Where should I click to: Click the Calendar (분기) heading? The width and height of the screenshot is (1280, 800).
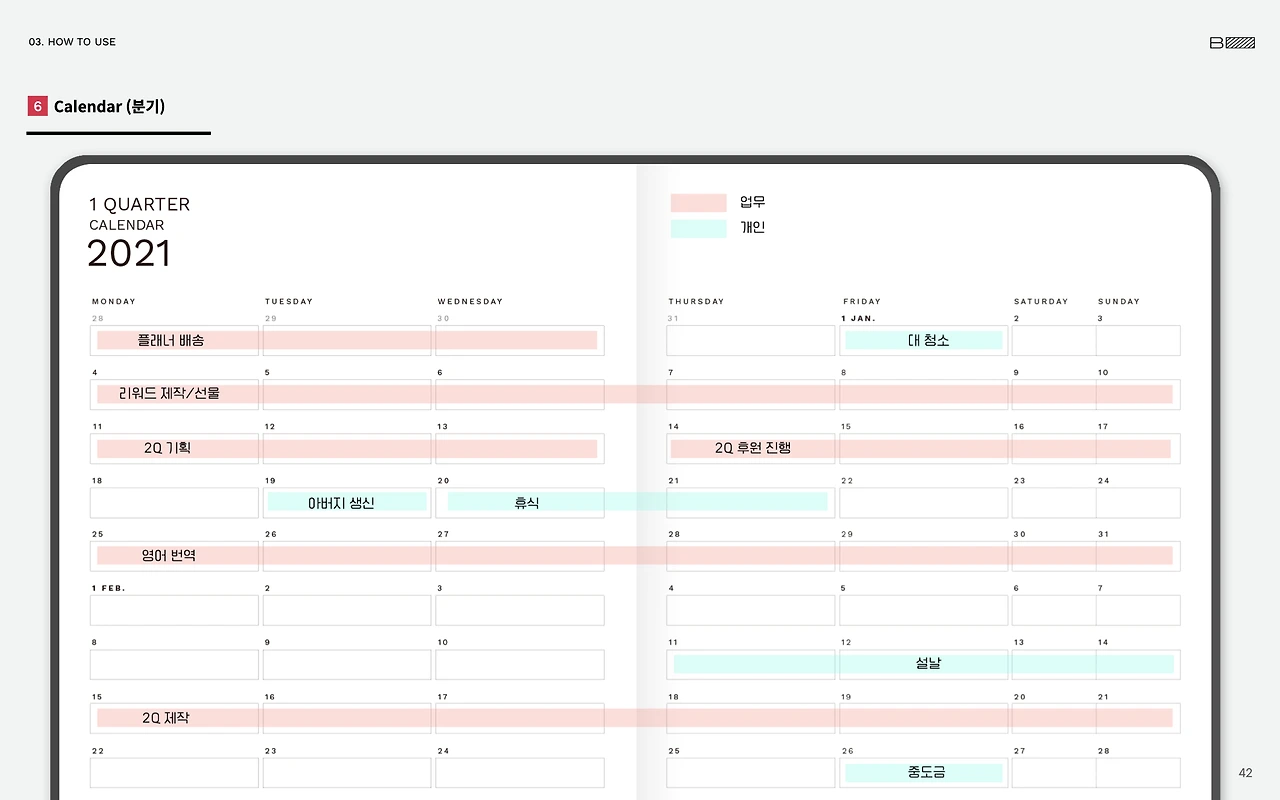click(x=110, y=106)
